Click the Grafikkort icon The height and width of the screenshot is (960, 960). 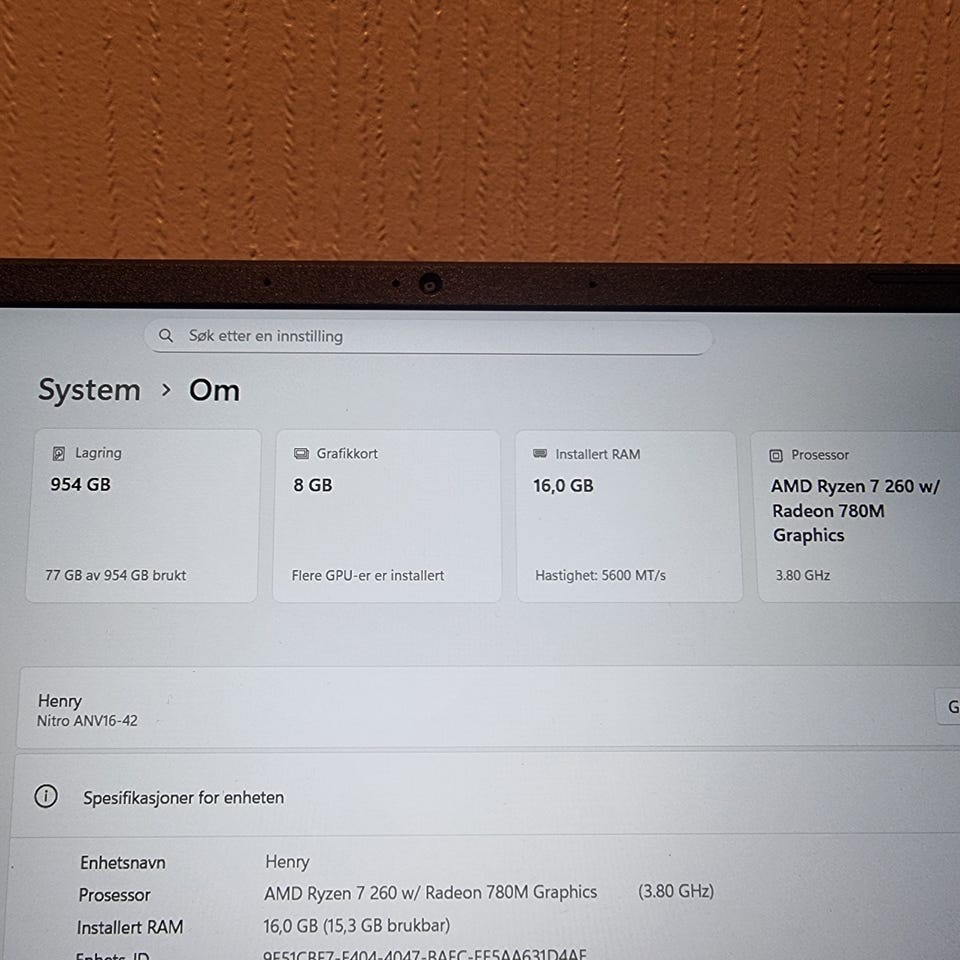[301, 454]
